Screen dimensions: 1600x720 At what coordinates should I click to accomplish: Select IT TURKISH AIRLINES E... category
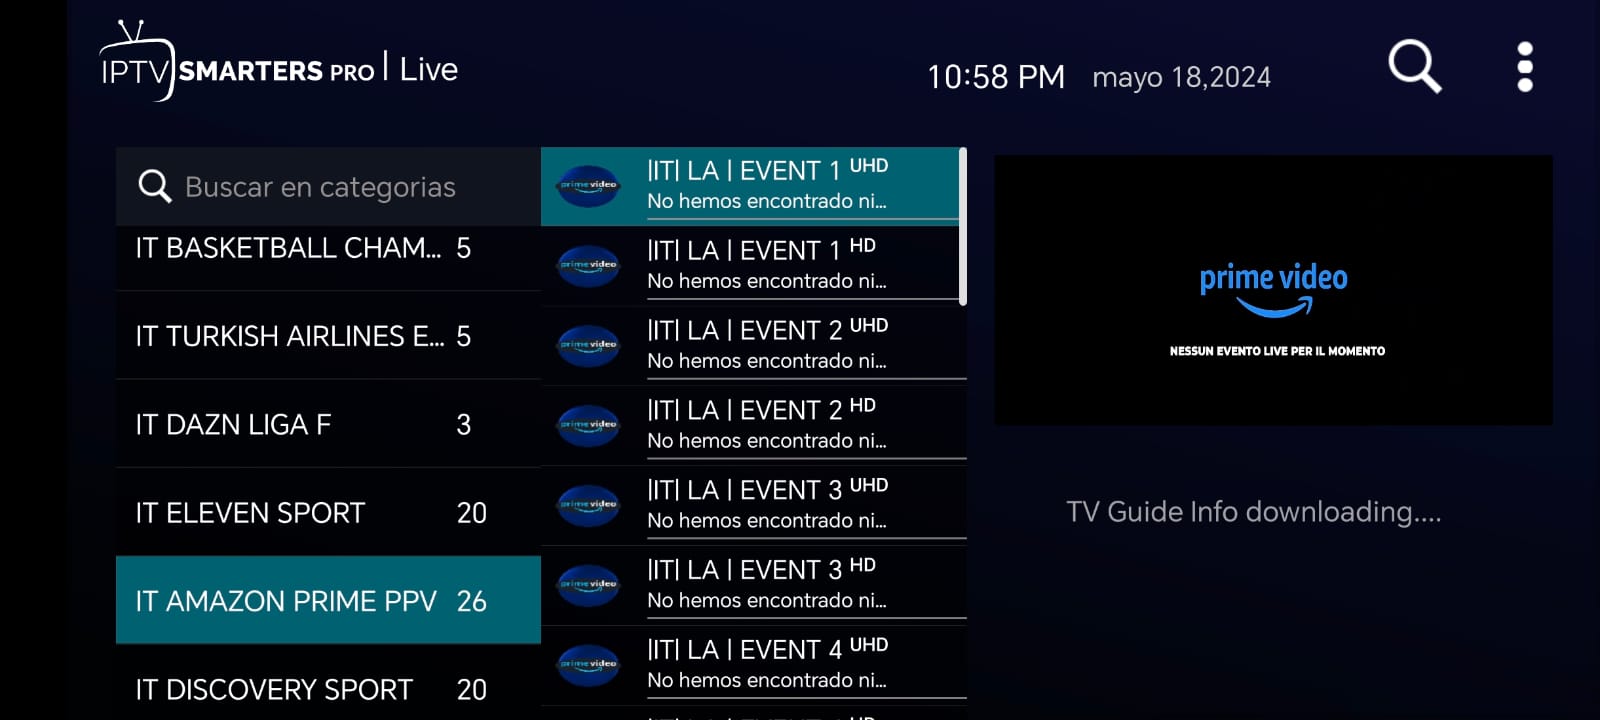[x=328, y=336]
